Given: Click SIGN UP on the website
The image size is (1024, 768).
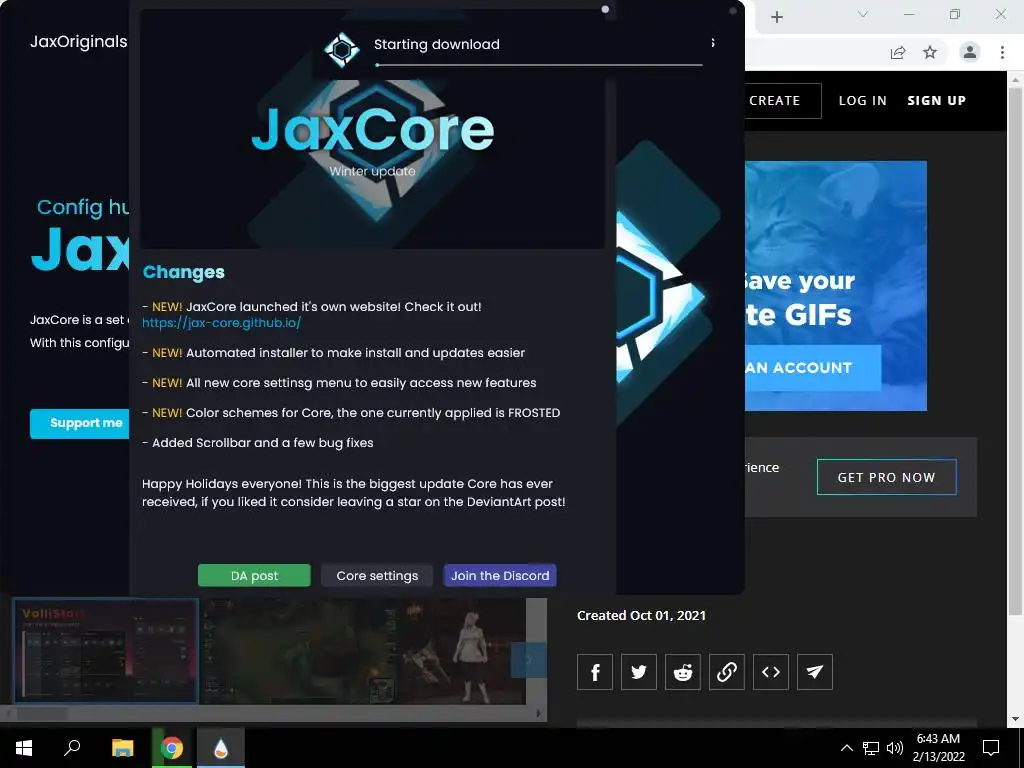Looking at the screenshot, I should point(936,101).
